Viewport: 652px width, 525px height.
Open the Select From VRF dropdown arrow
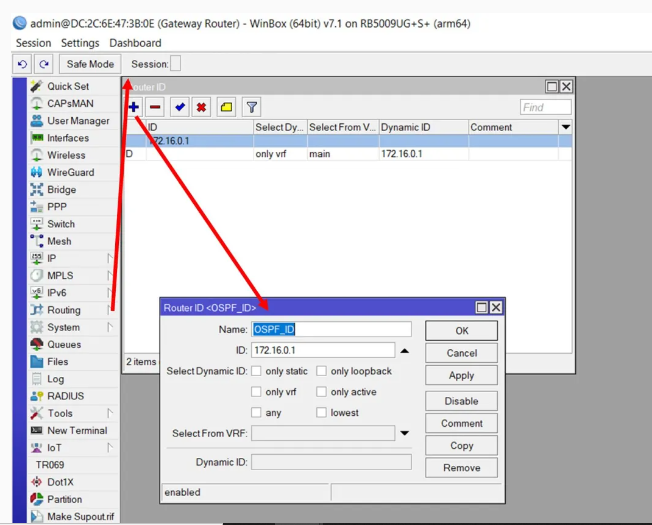coord(404,433)
